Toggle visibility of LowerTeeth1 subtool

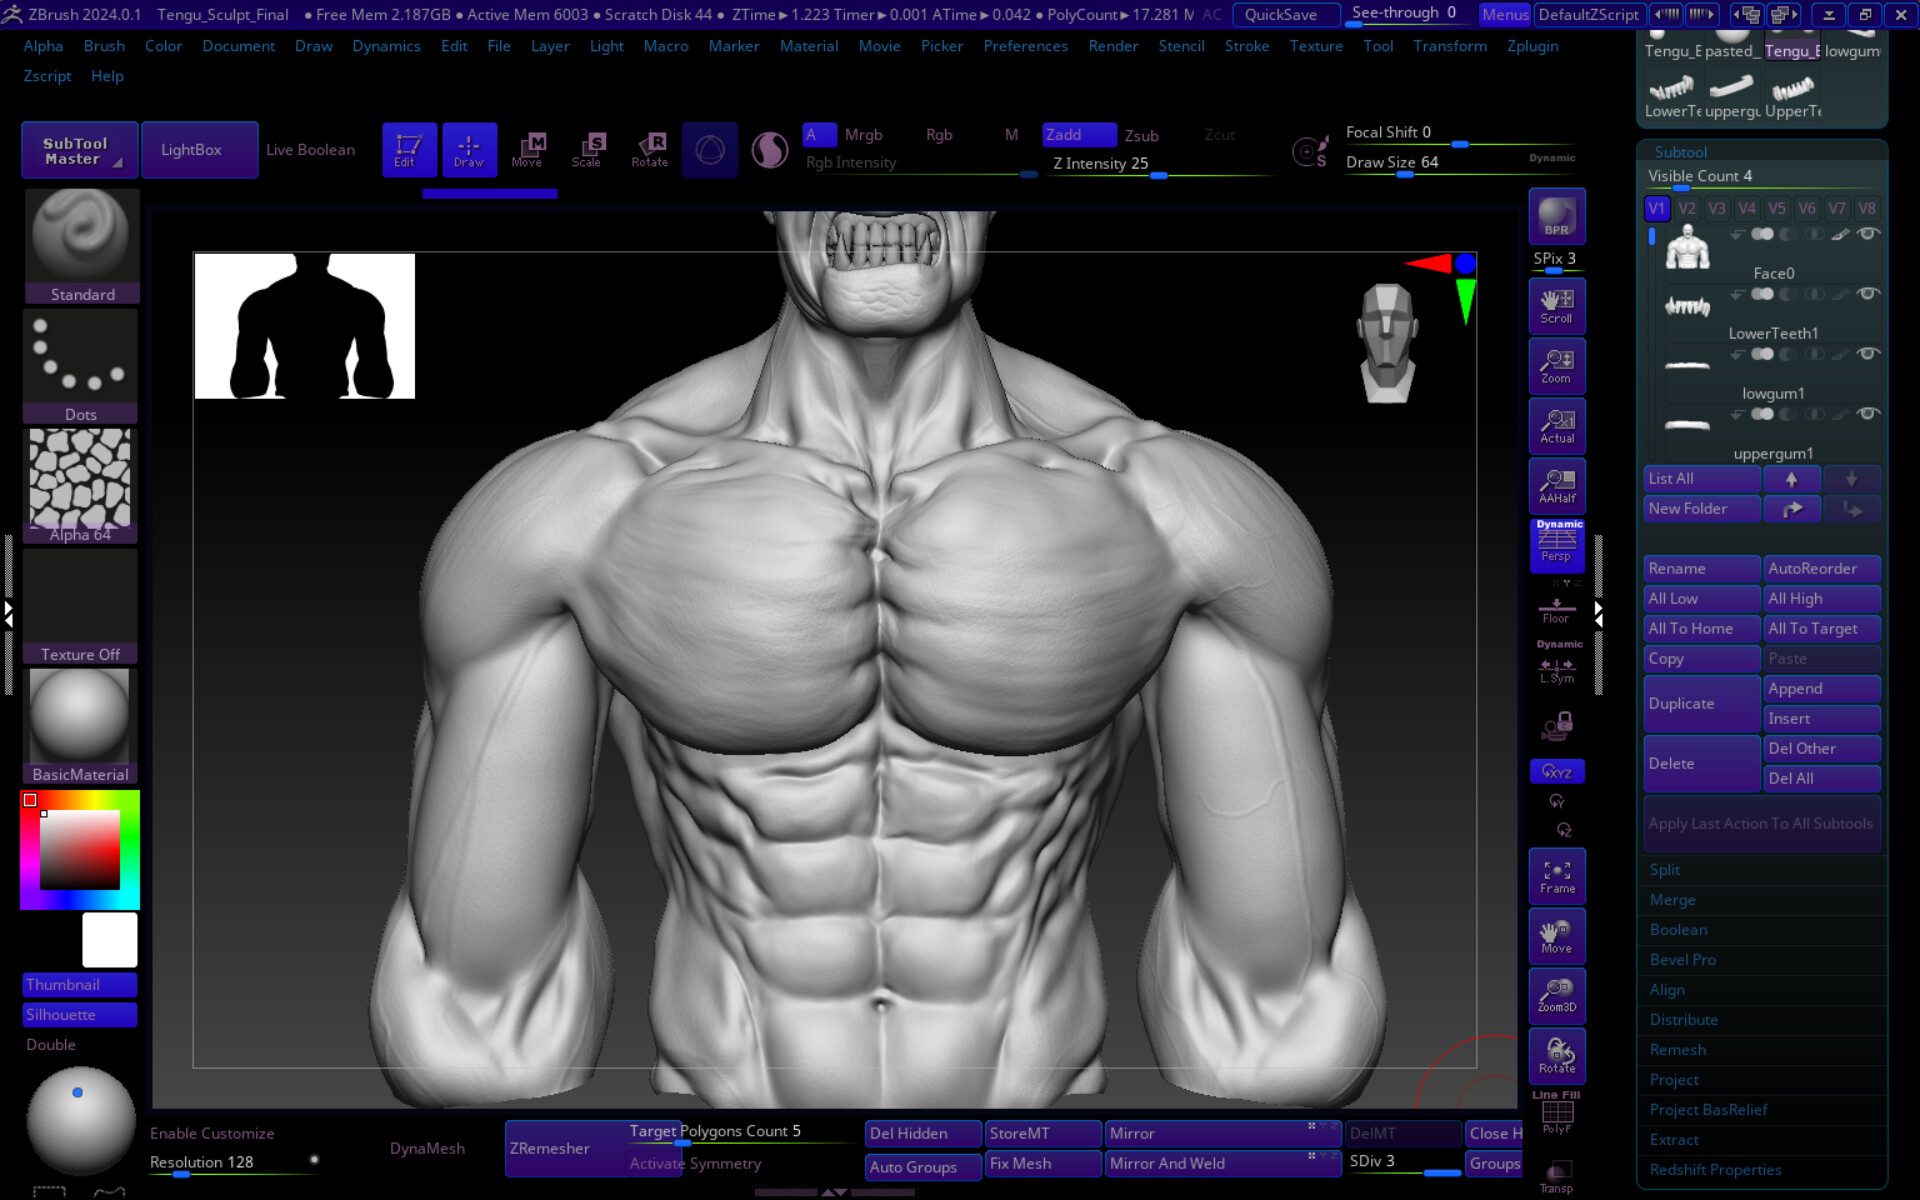point(1867,294)
